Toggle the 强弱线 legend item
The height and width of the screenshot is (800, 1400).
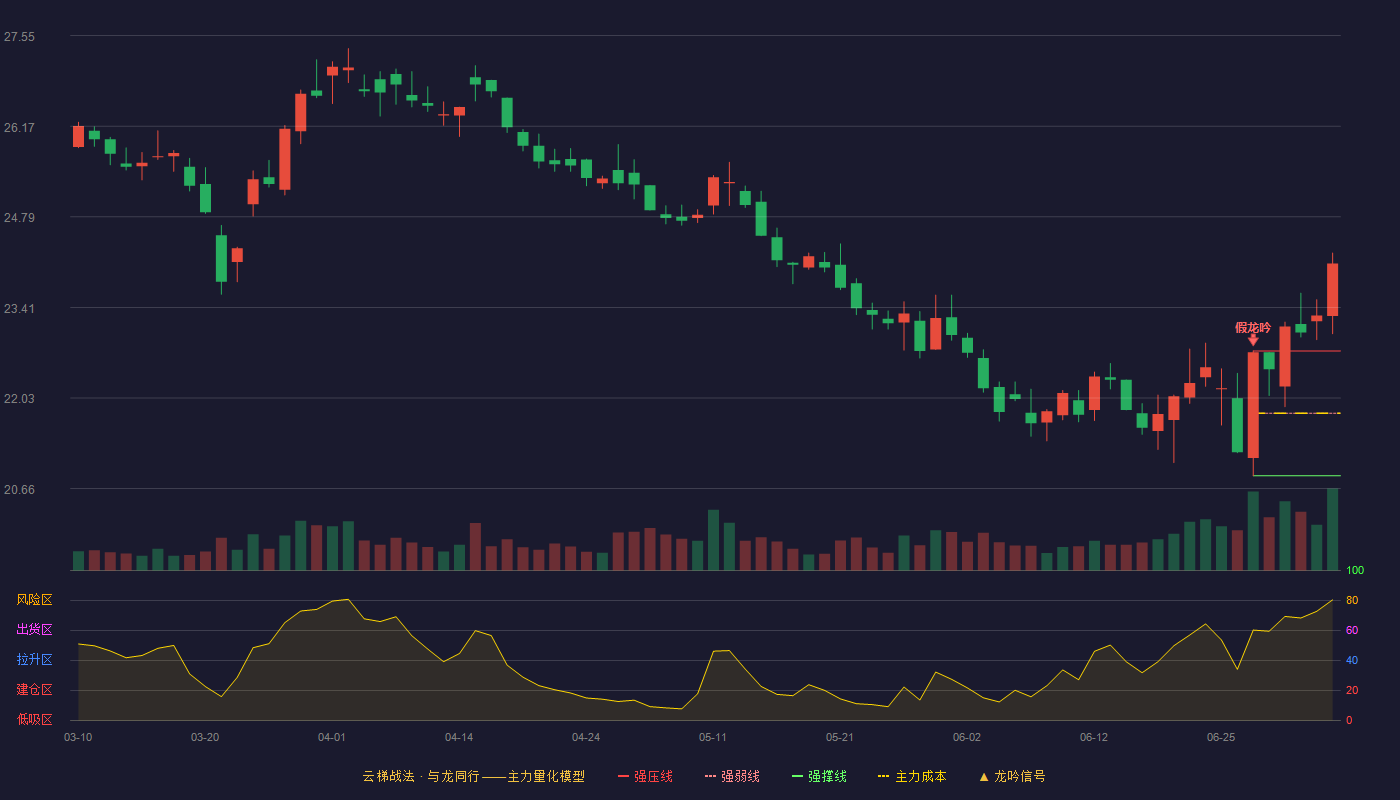pos(732,776)
